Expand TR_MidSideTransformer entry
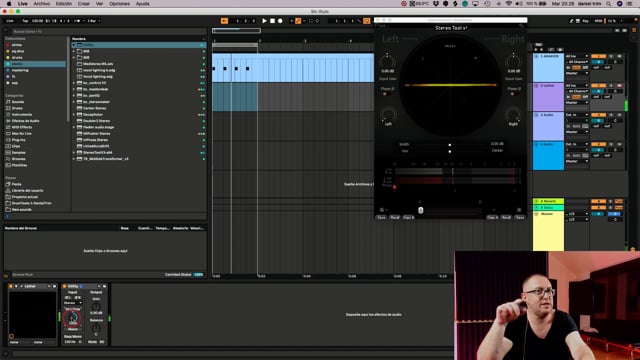The image size is (640, 360). click(x=74, y=159)
